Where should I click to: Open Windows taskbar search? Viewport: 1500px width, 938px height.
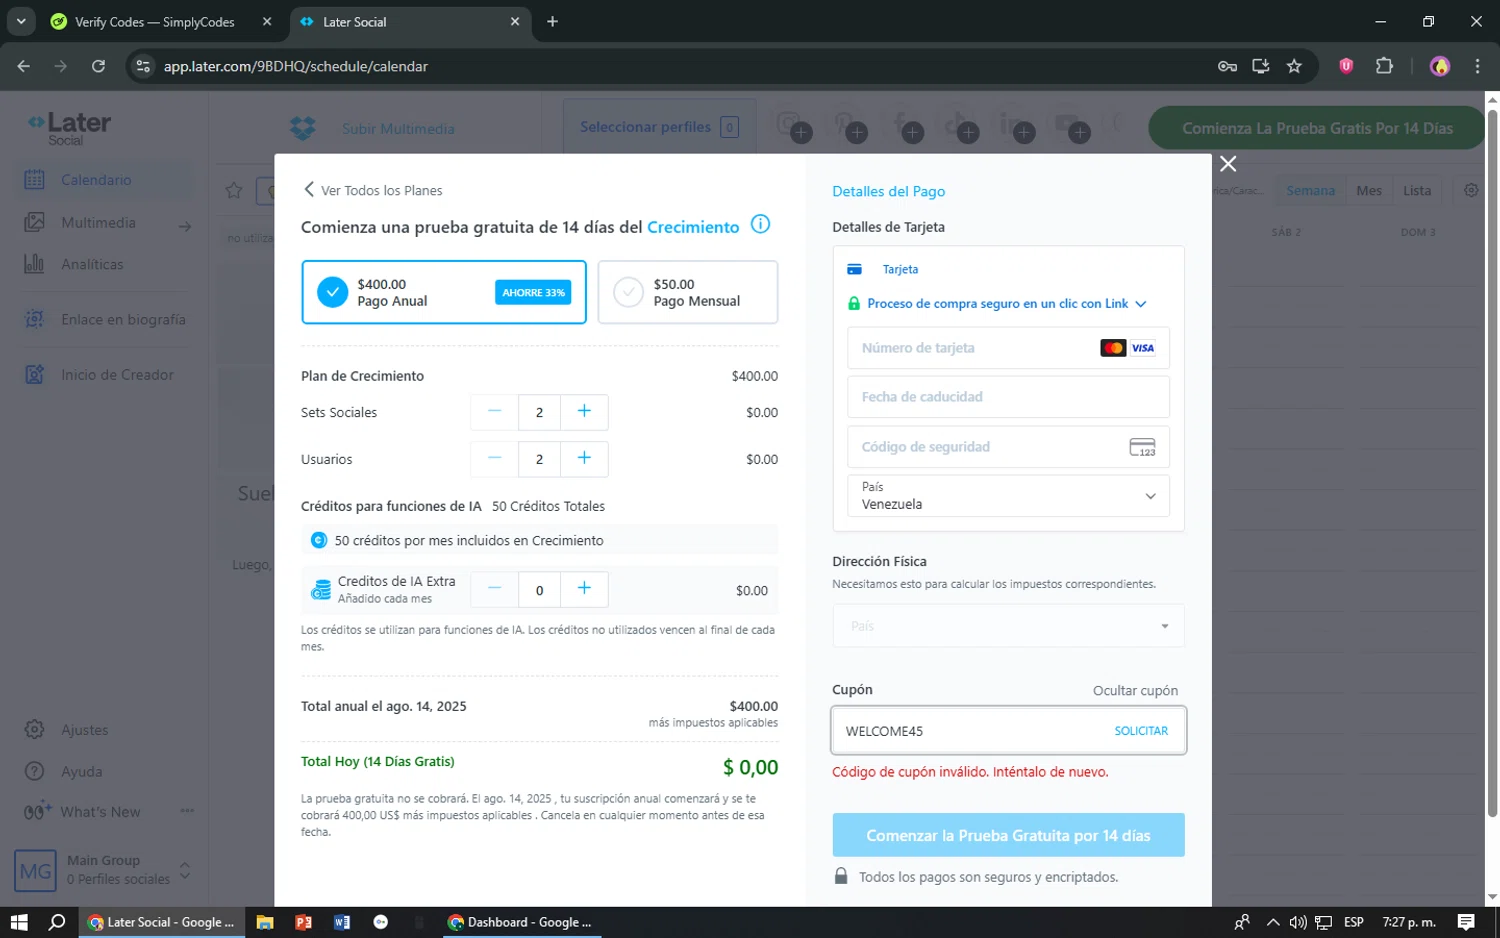point(57,922)
